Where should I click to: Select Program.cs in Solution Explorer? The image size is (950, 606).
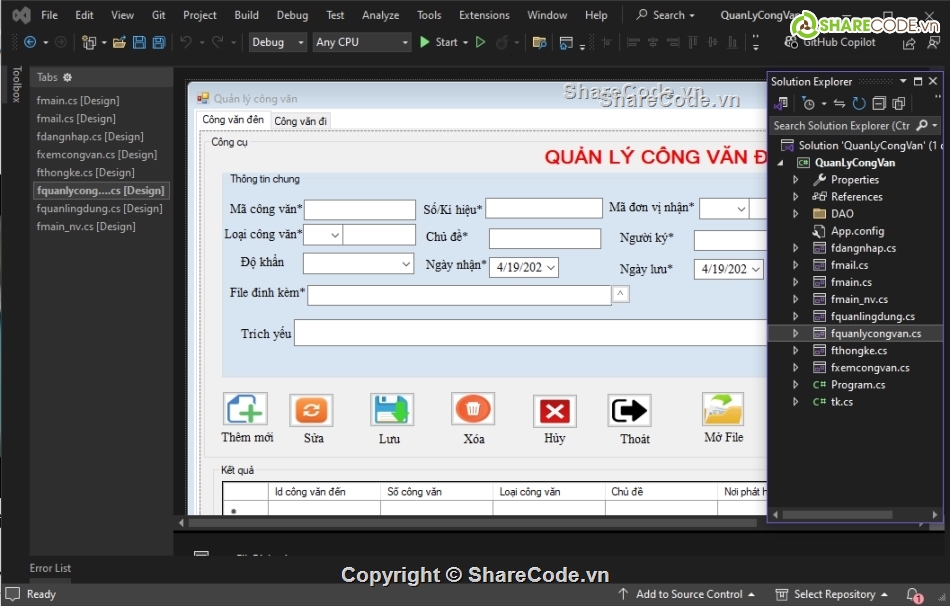point(857,385)
